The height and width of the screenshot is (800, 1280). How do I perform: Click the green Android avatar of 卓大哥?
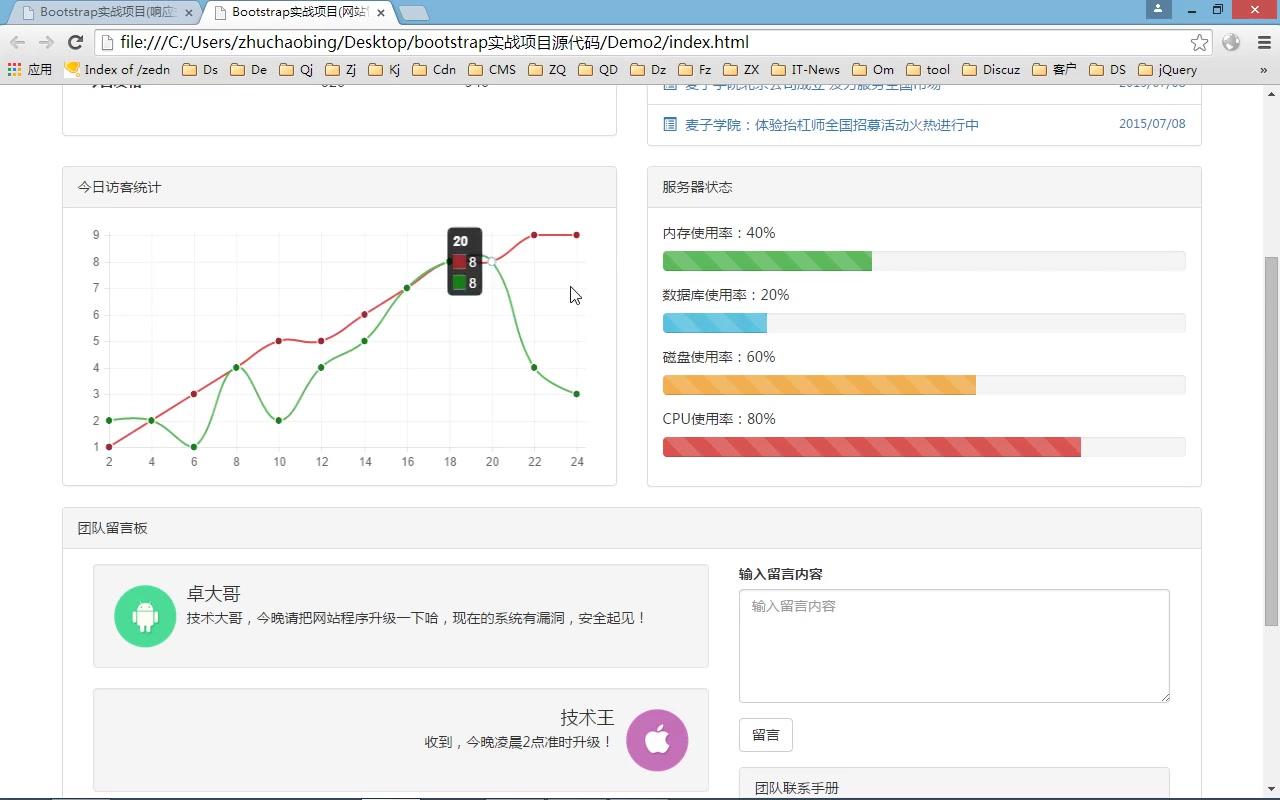[x=145, y=616]
